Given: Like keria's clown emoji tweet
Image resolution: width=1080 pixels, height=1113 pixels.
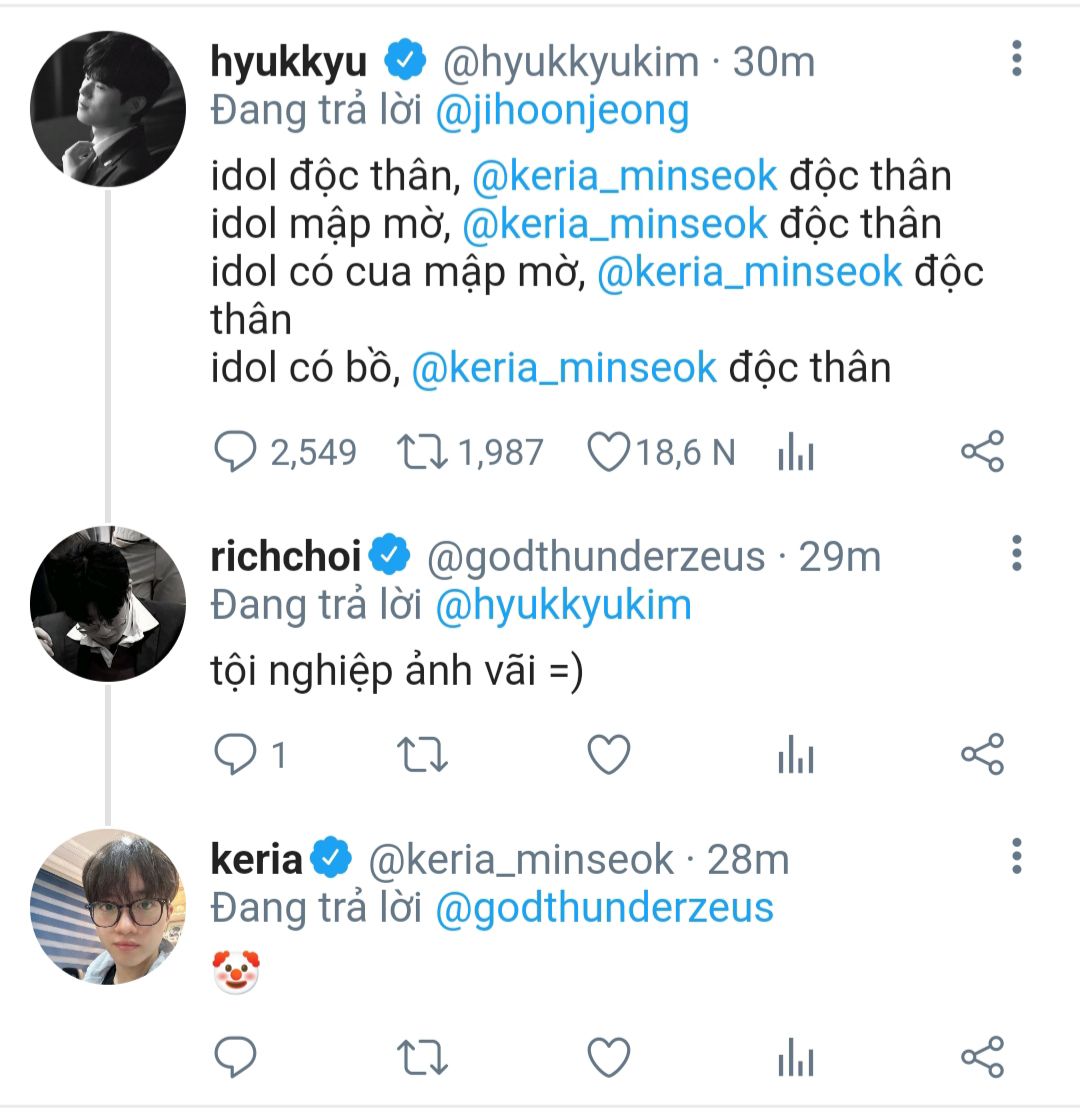Looking at the screenshot, I should (608, 1057).
